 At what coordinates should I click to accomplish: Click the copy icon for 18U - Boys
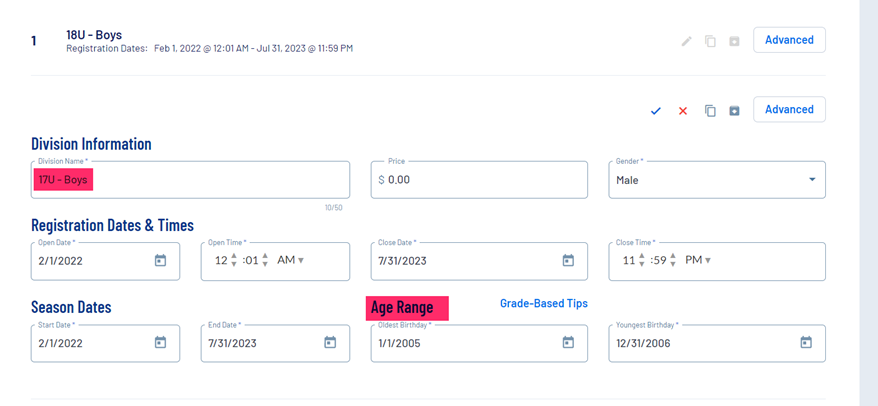[x=710, y=41]
